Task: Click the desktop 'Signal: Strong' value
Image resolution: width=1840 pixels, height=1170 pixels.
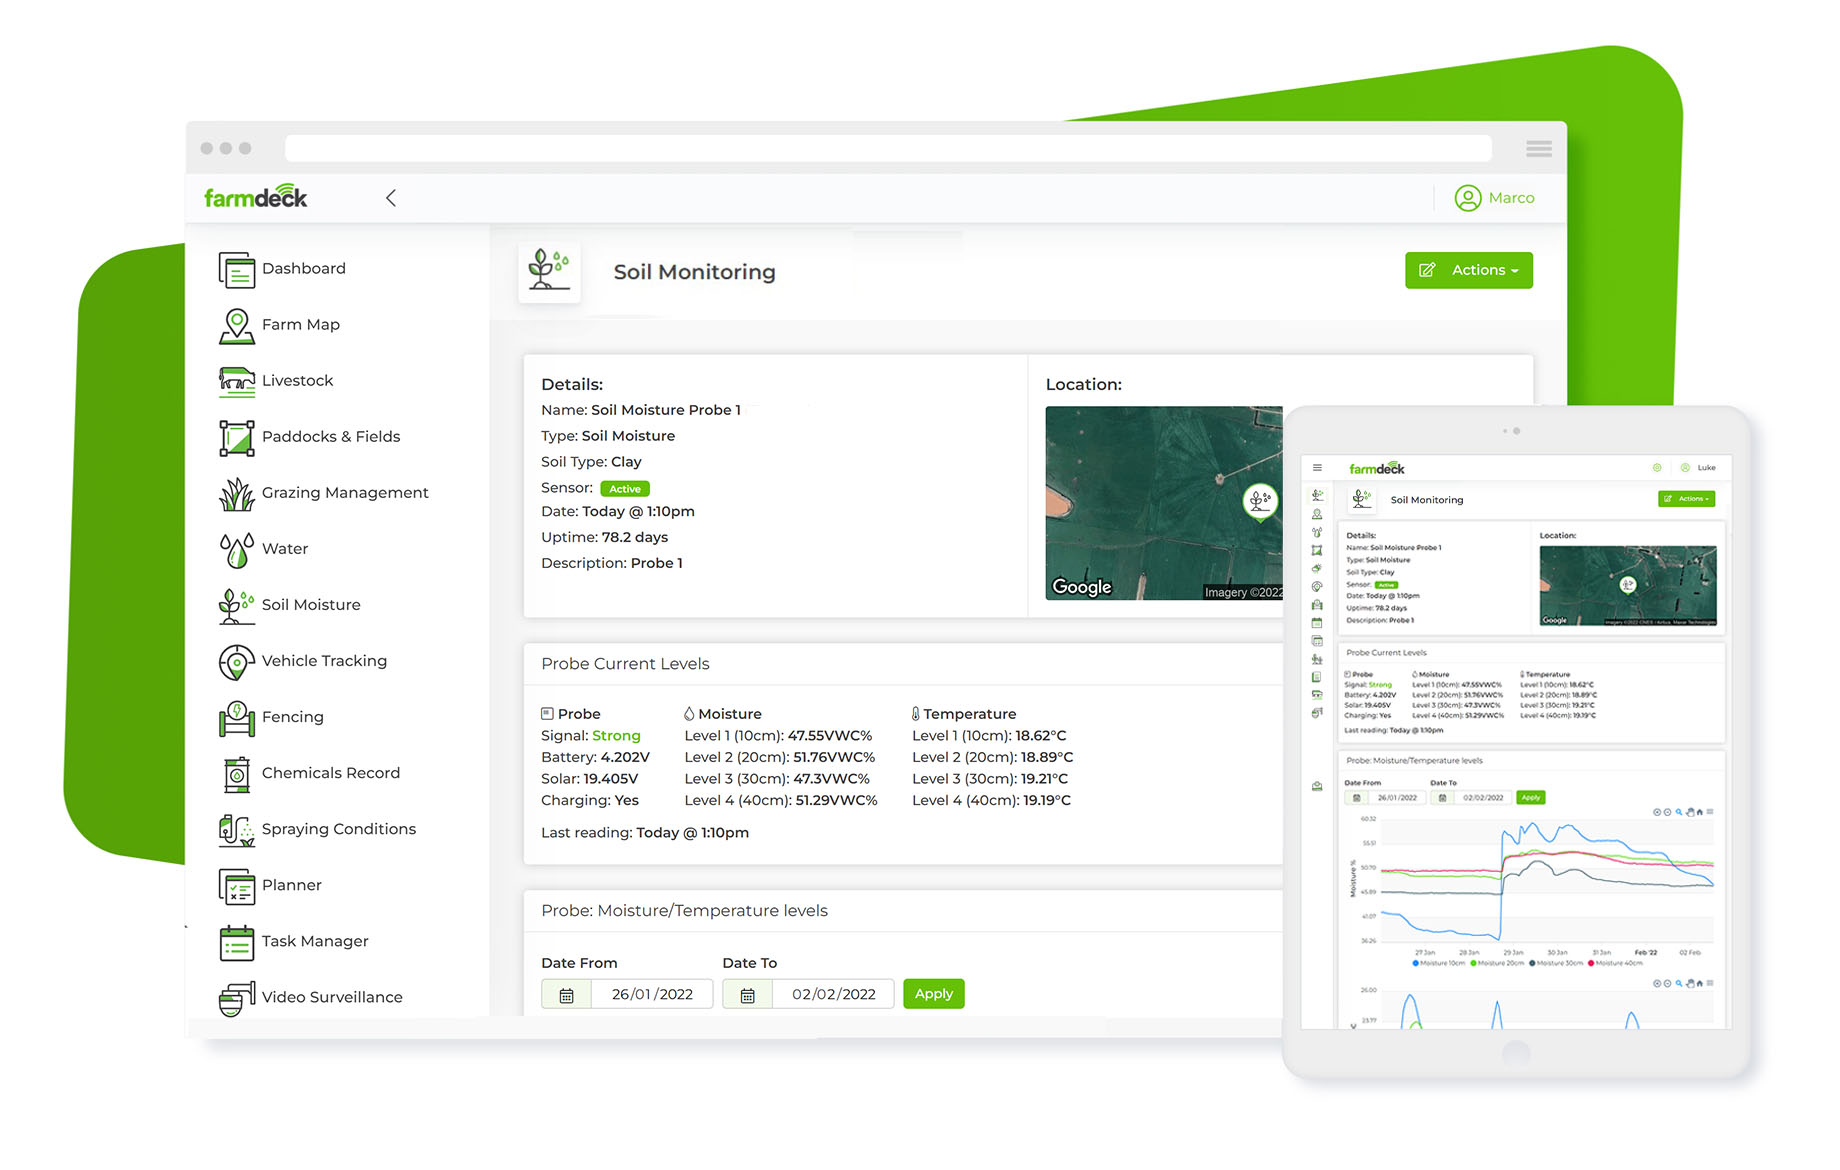Action: click(x=616, y=736)
